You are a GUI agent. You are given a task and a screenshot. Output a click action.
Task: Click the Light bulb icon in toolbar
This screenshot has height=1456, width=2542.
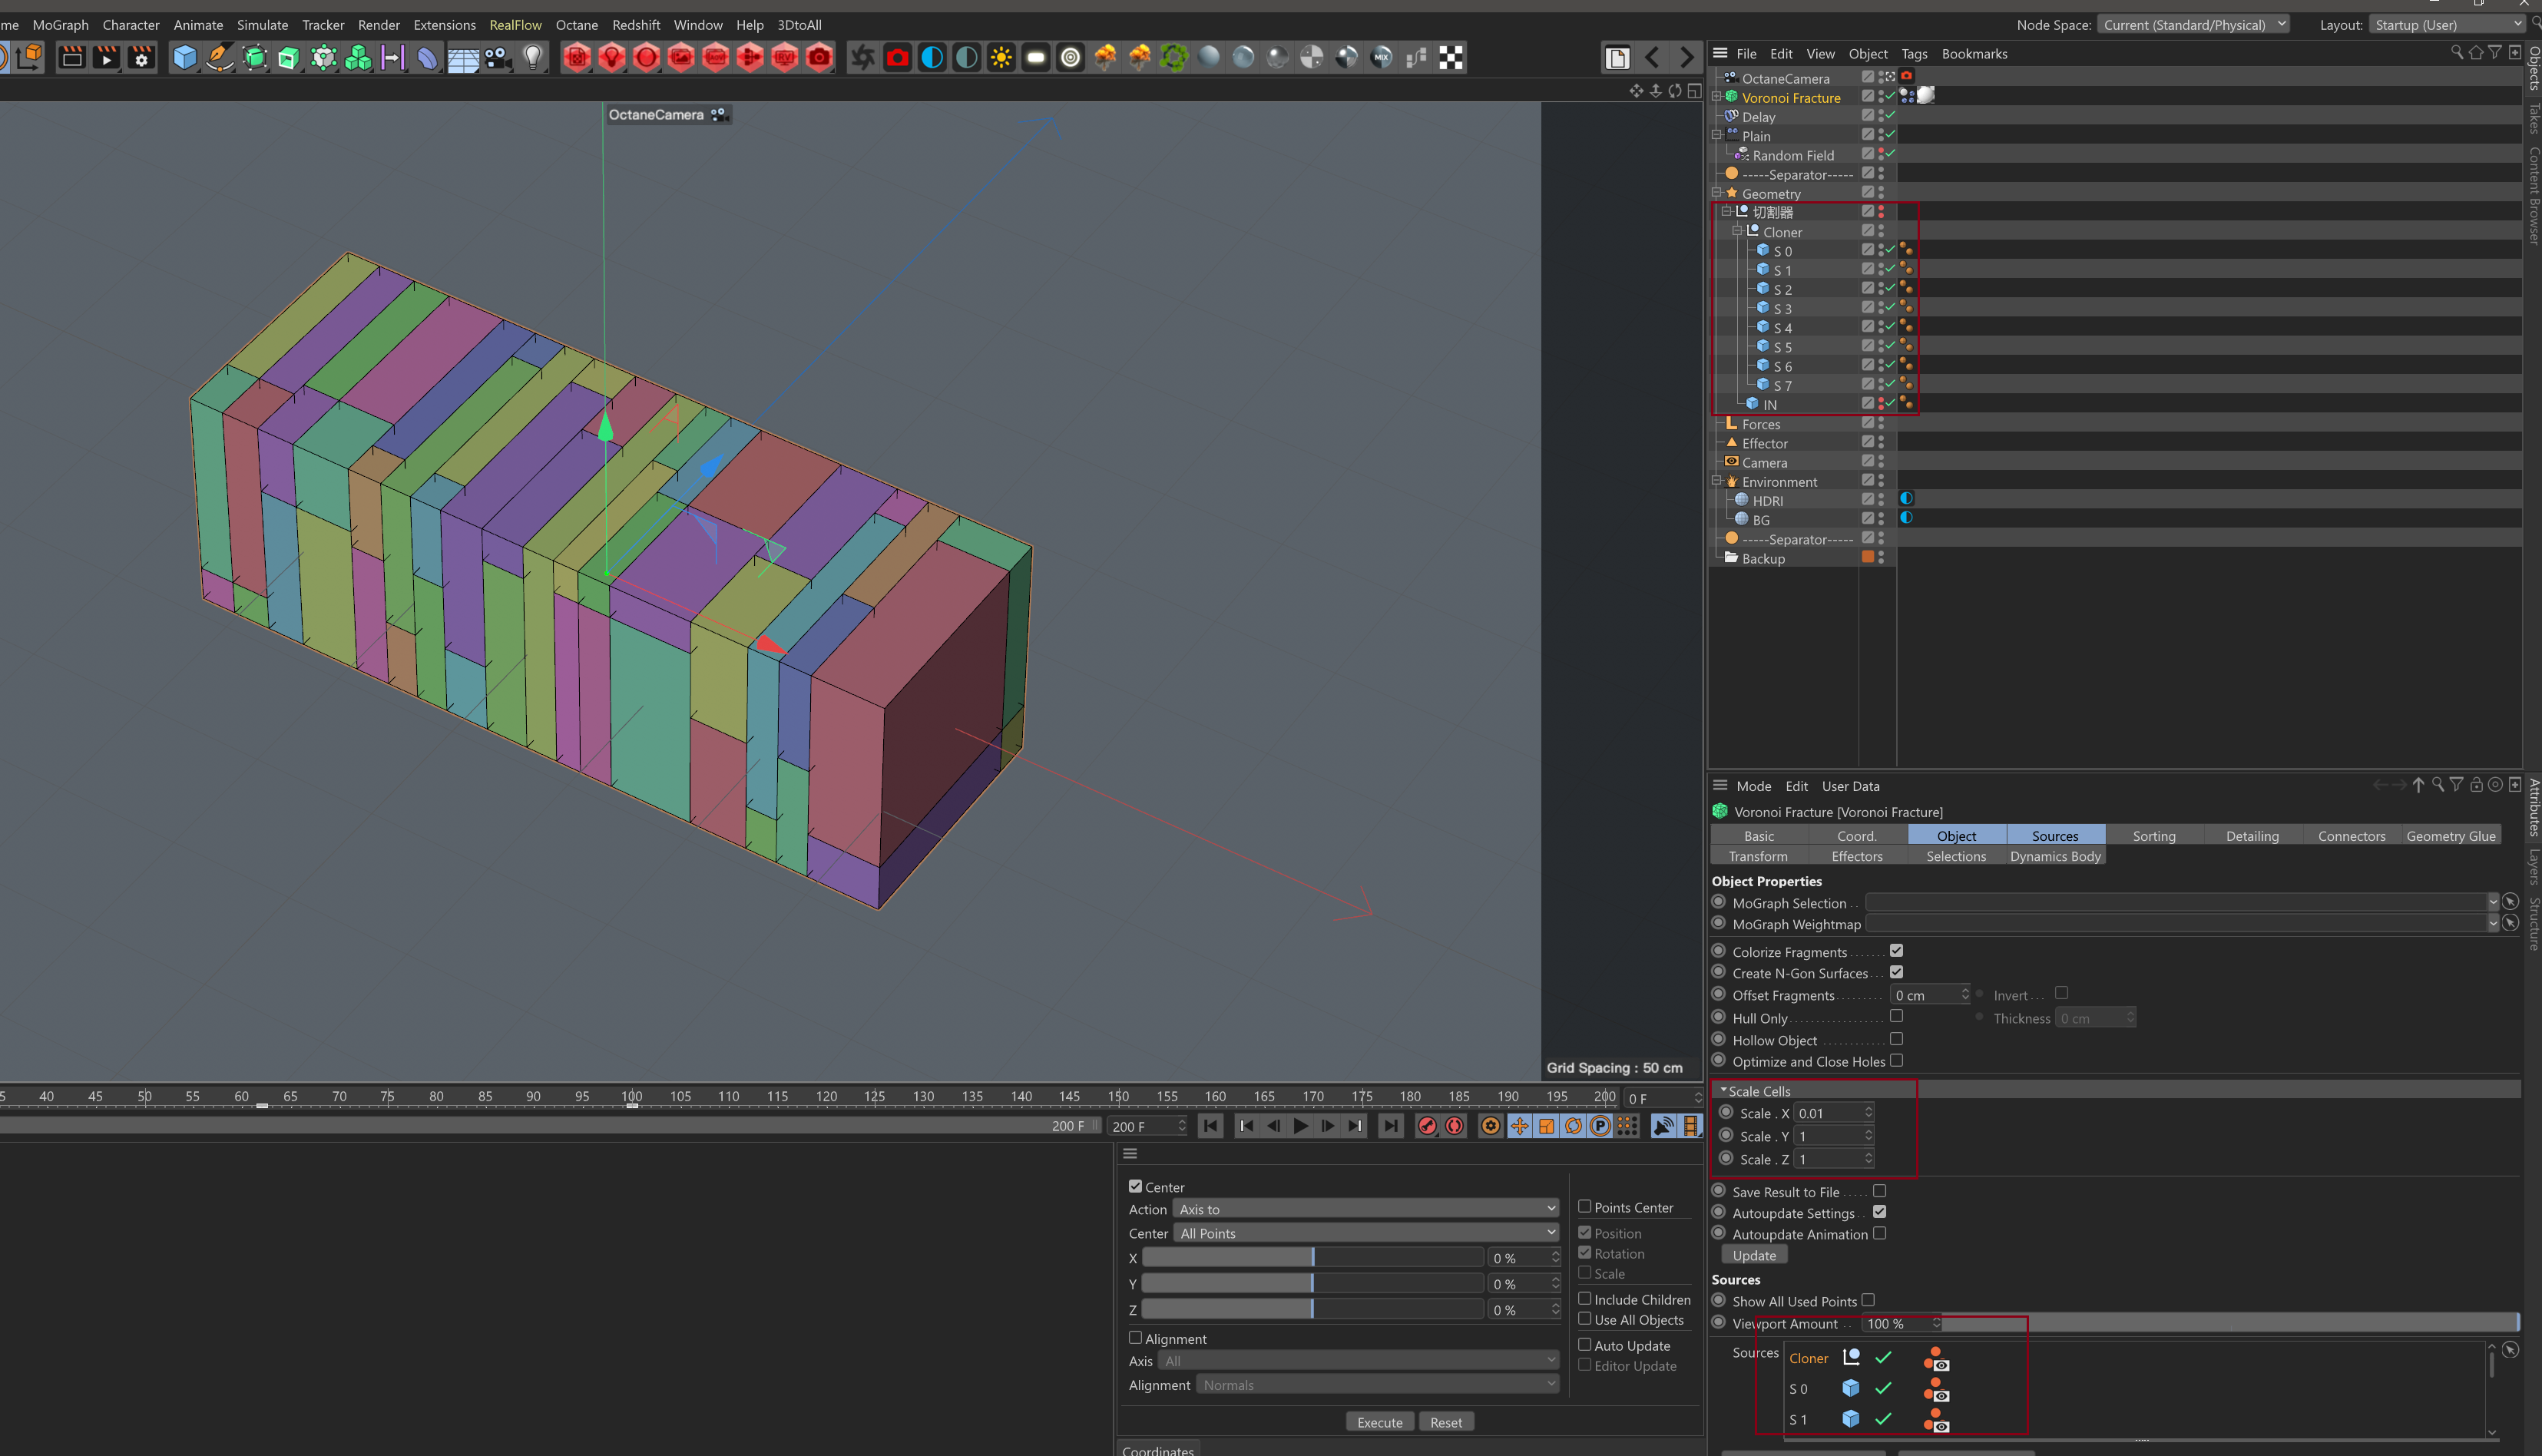point(534,58)
